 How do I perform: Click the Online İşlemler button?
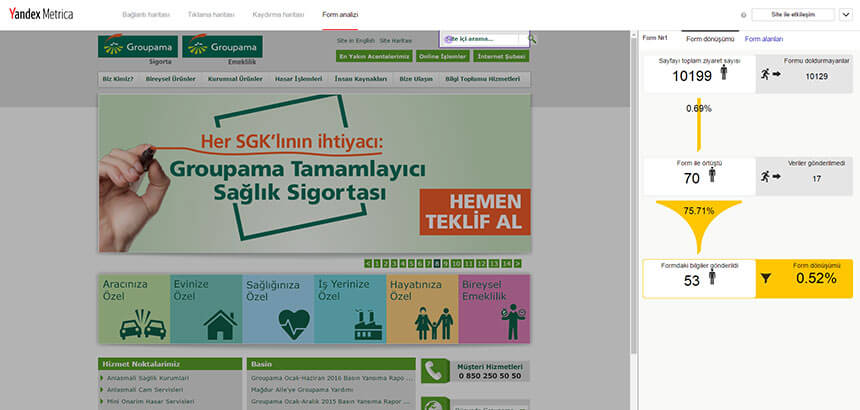click(x=443, y=56)
